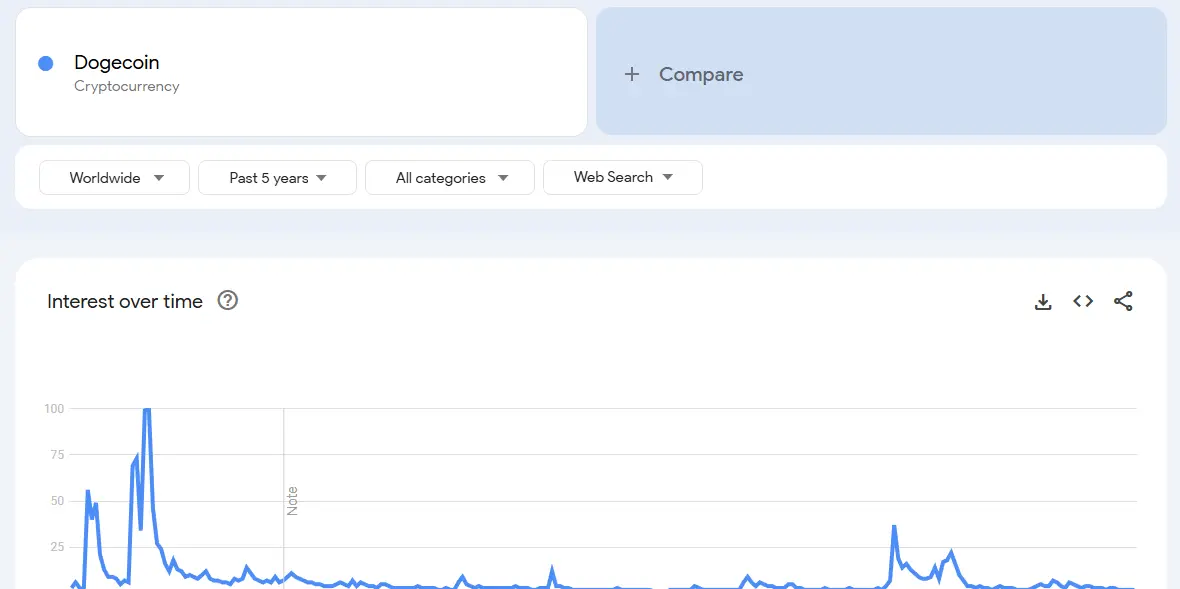
Task: Change search type via the Web Search dropdown
Action: pyautogui.click(x=622, y=177)
